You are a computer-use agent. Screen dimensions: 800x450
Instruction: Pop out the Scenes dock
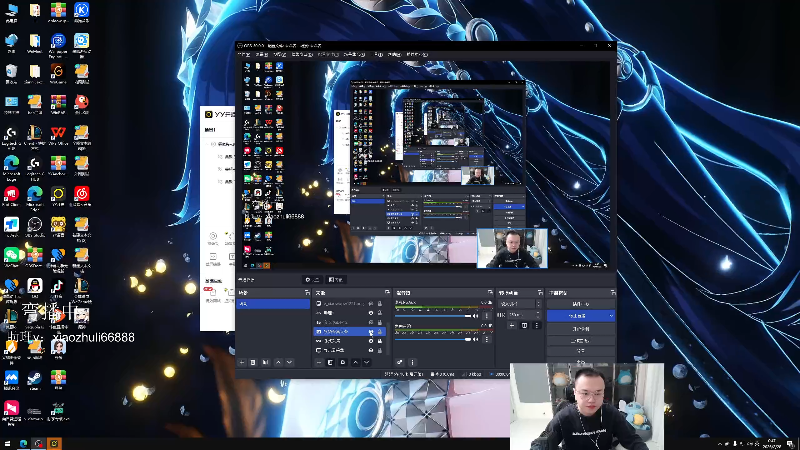click(x=307, y=292)
